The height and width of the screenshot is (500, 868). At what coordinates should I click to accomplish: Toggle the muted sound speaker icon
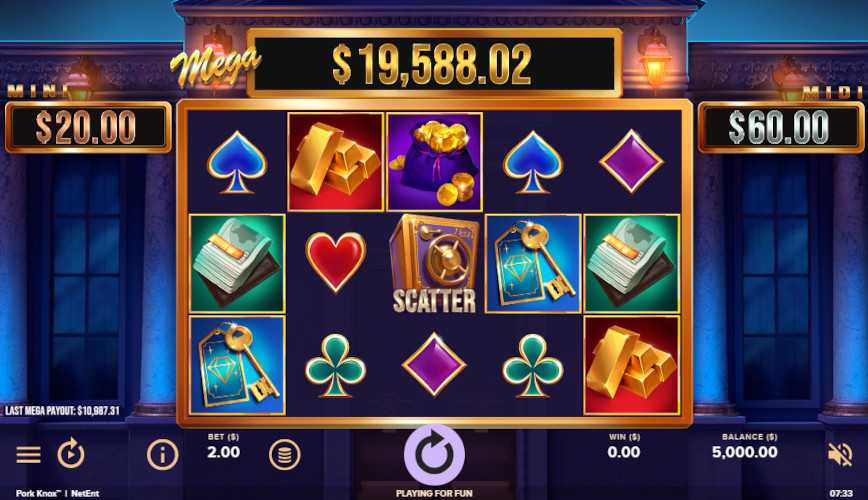tap(839, 455)
